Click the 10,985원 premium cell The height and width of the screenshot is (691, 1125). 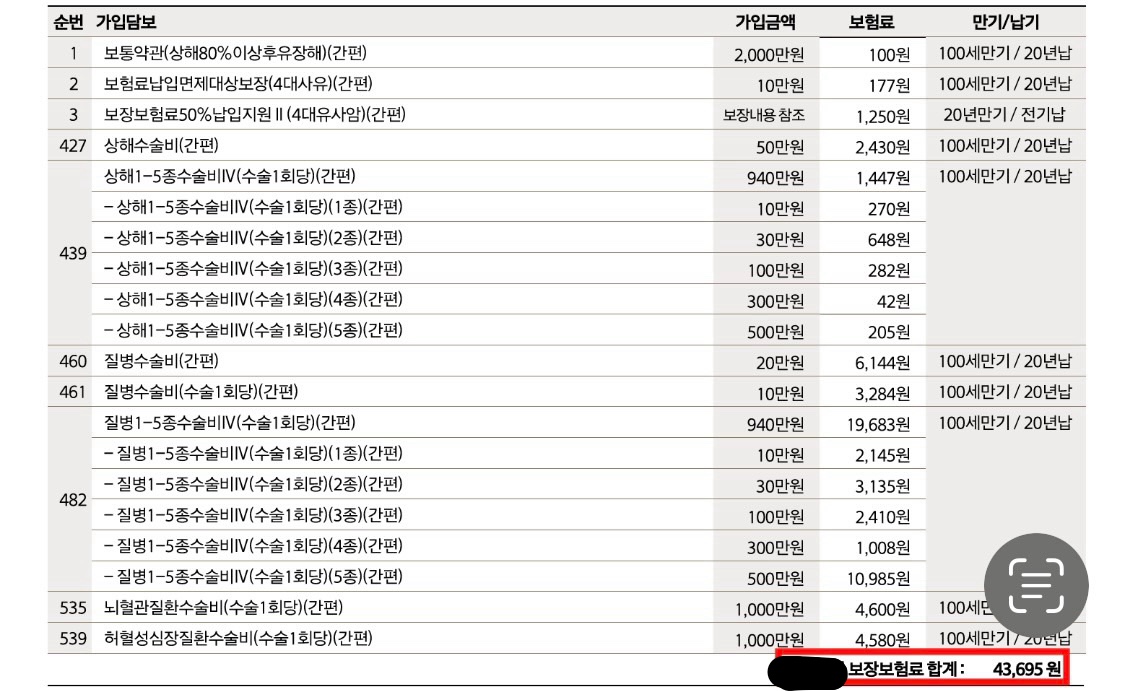(878, 578)
